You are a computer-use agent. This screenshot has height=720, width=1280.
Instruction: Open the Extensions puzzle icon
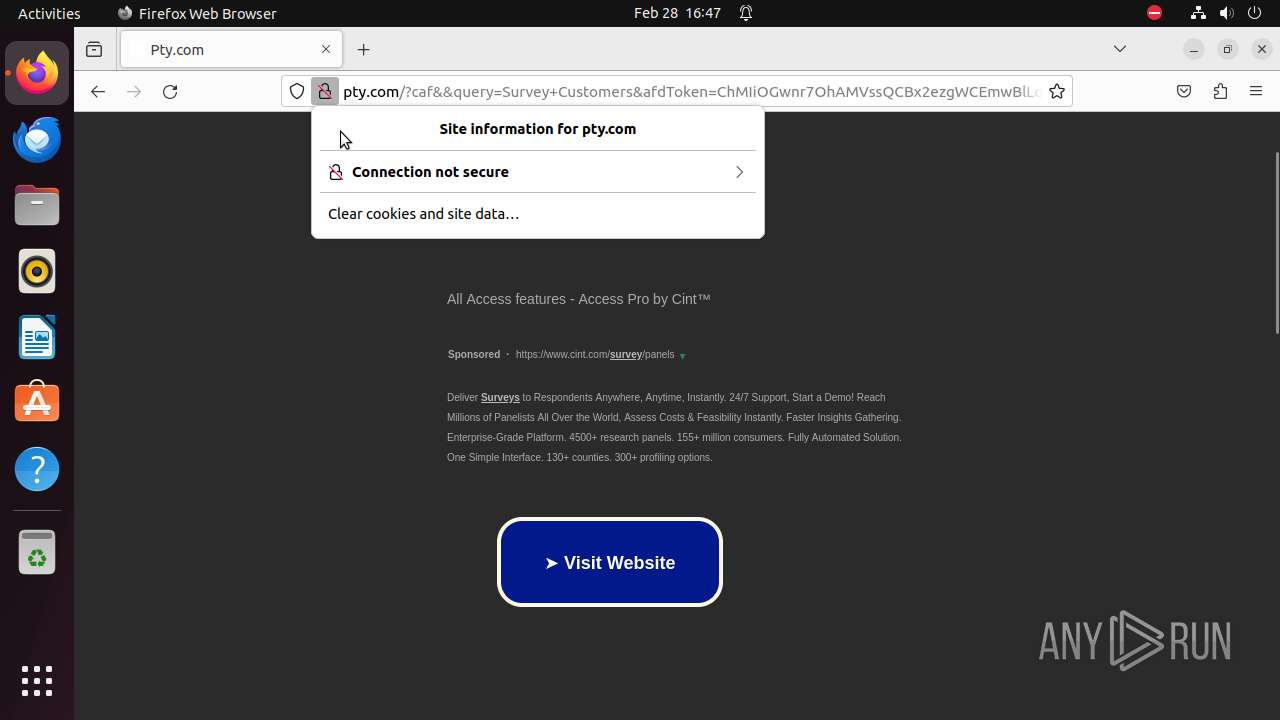pos(1220,91)
